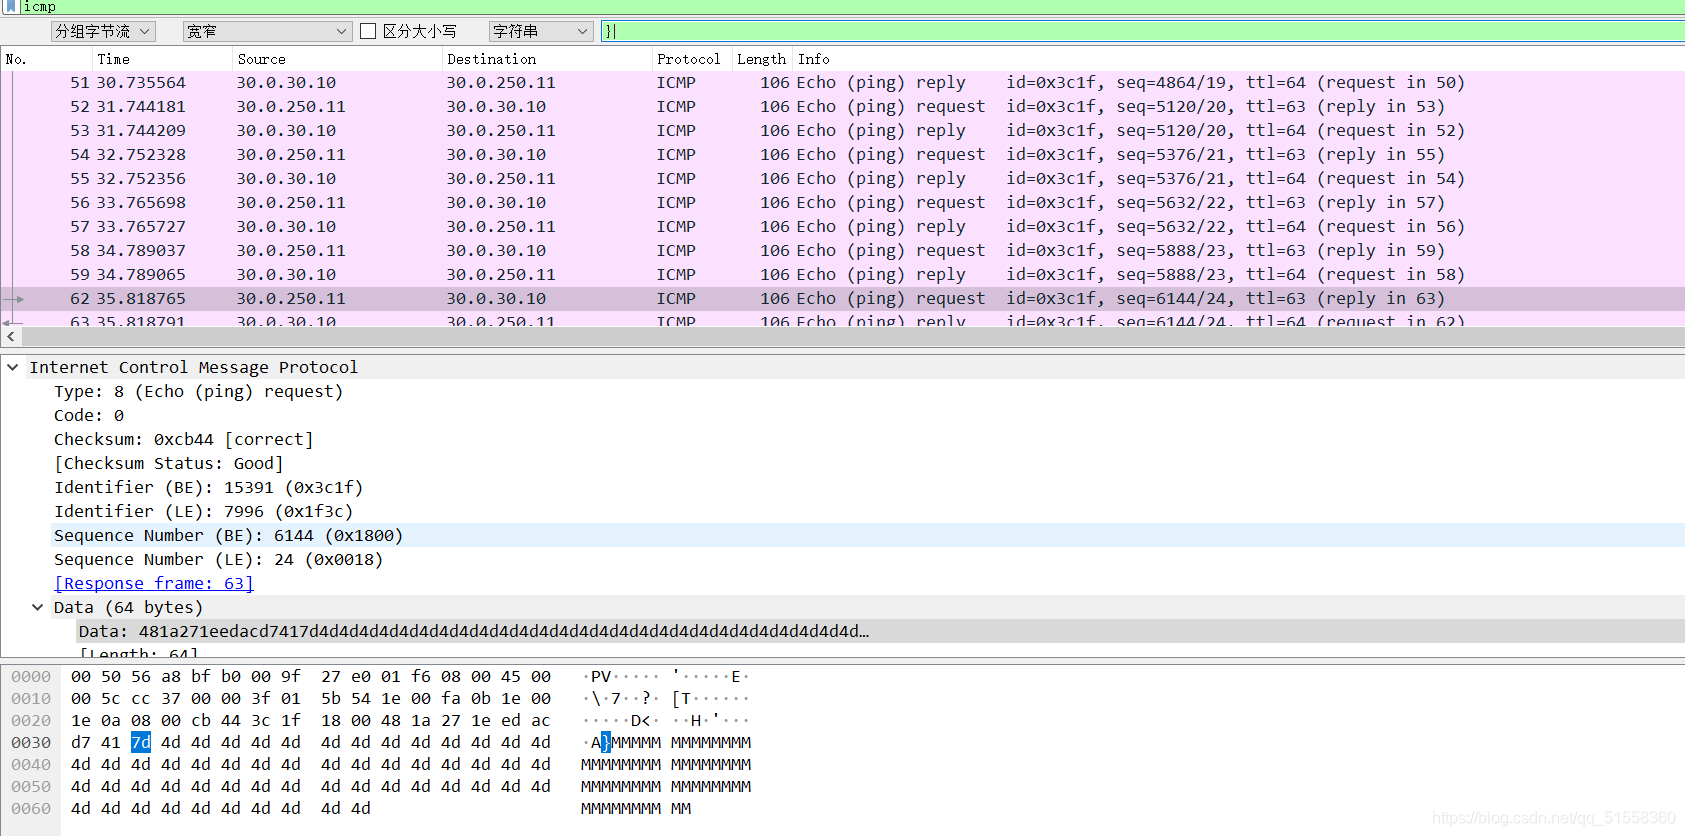This screenshot has width=1685, height=836.
Task: Select the Code: 0 field
Action: (89, 415)
